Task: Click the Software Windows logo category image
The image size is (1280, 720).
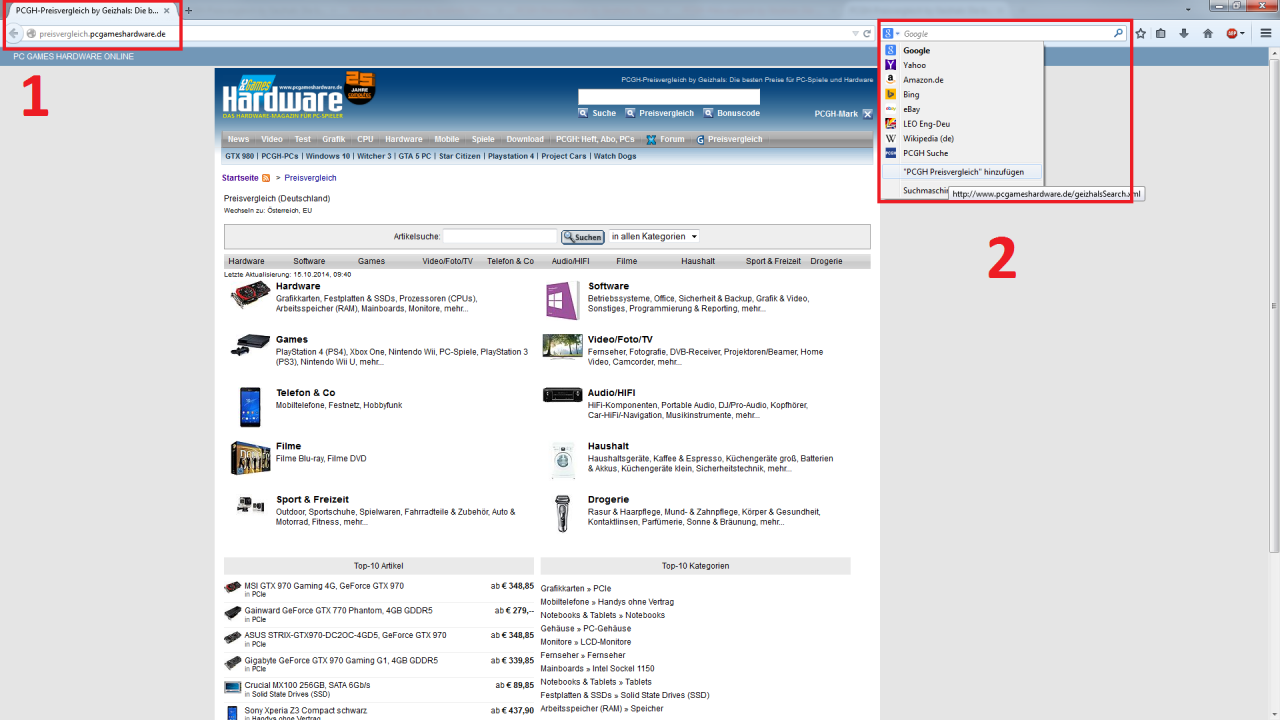Action: click(x=563, y=300)
